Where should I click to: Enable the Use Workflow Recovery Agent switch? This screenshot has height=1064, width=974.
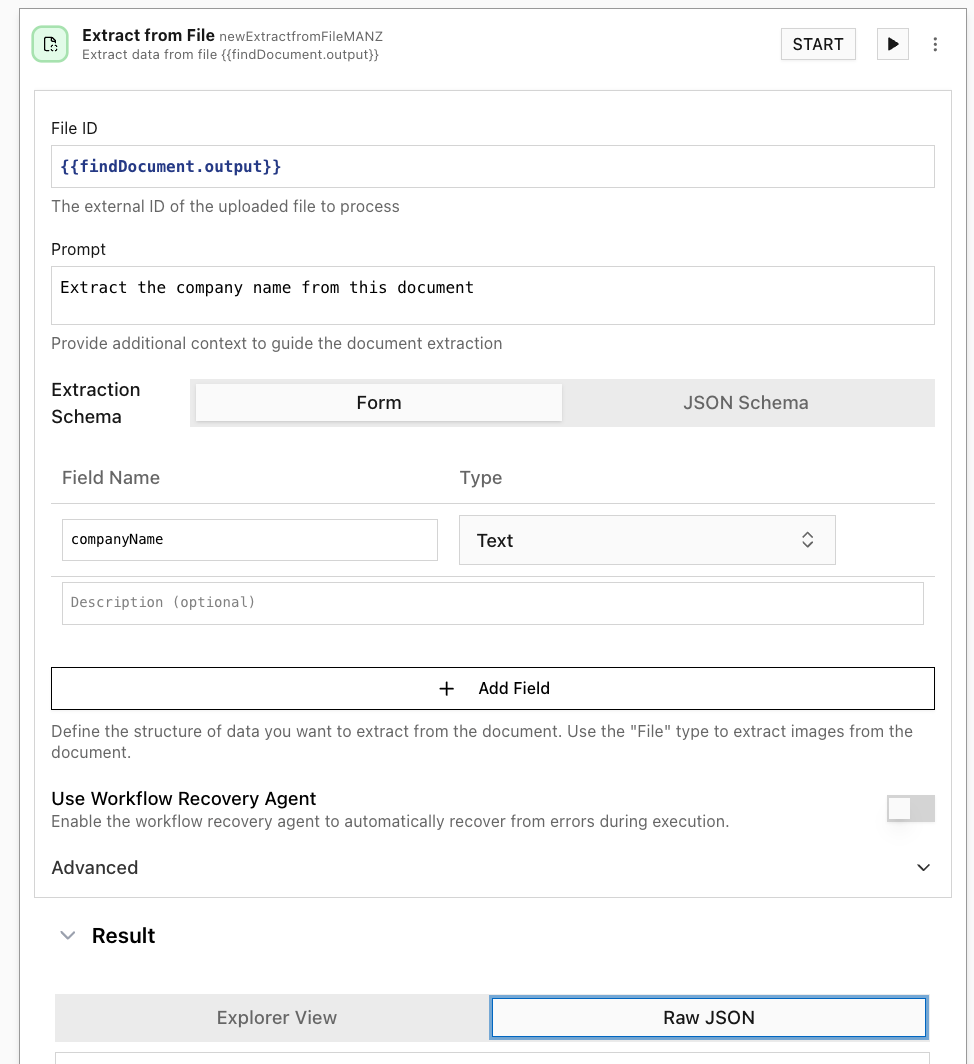click(910, 808)
